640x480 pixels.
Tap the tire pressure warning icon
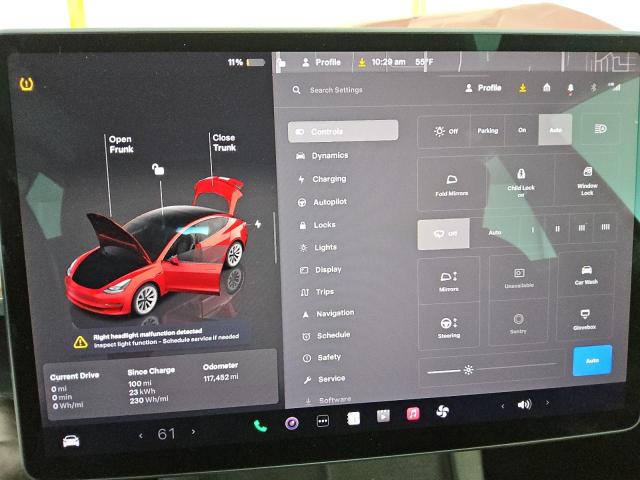(27, 84)
